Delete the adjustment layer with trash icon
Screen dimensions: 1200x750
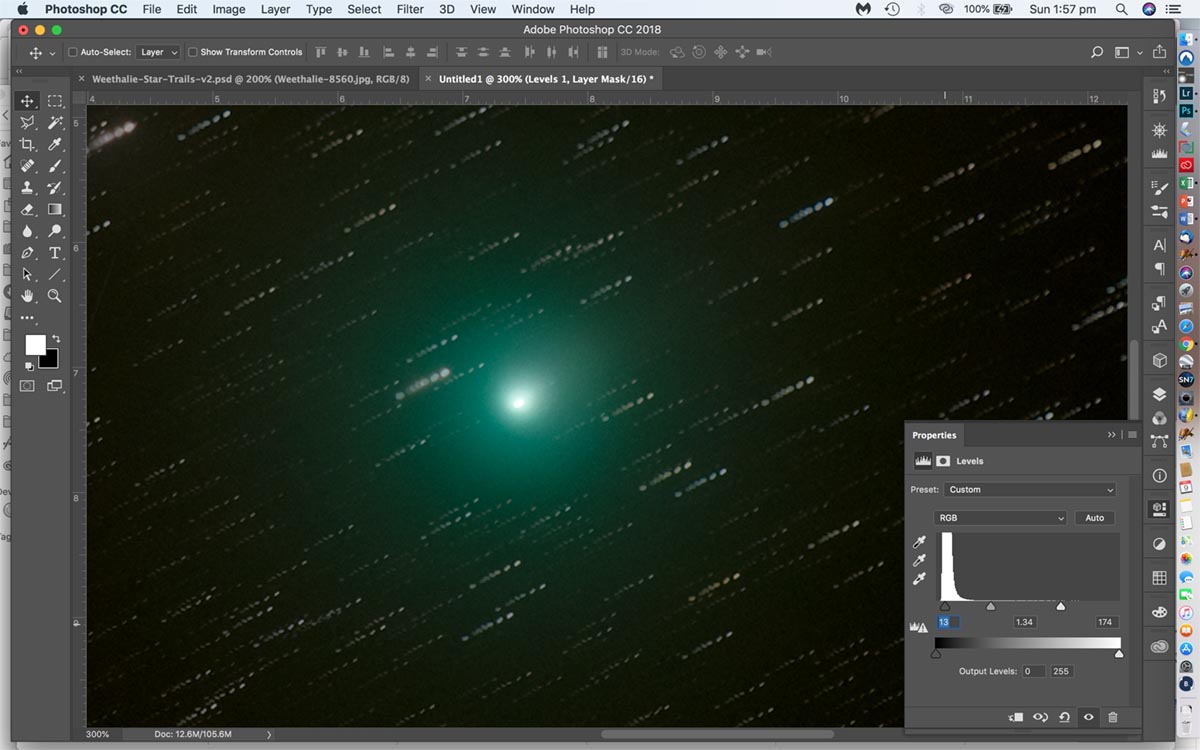[1113, 717]
